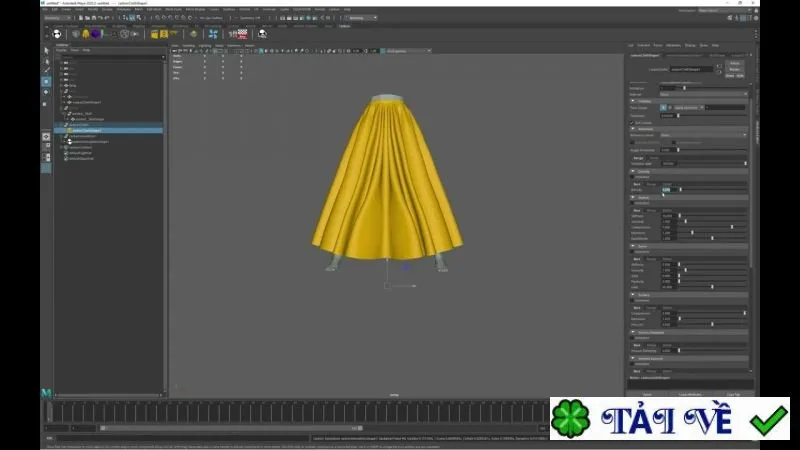Click the Focus button in Attribute Editor

[x=734, y=63]
